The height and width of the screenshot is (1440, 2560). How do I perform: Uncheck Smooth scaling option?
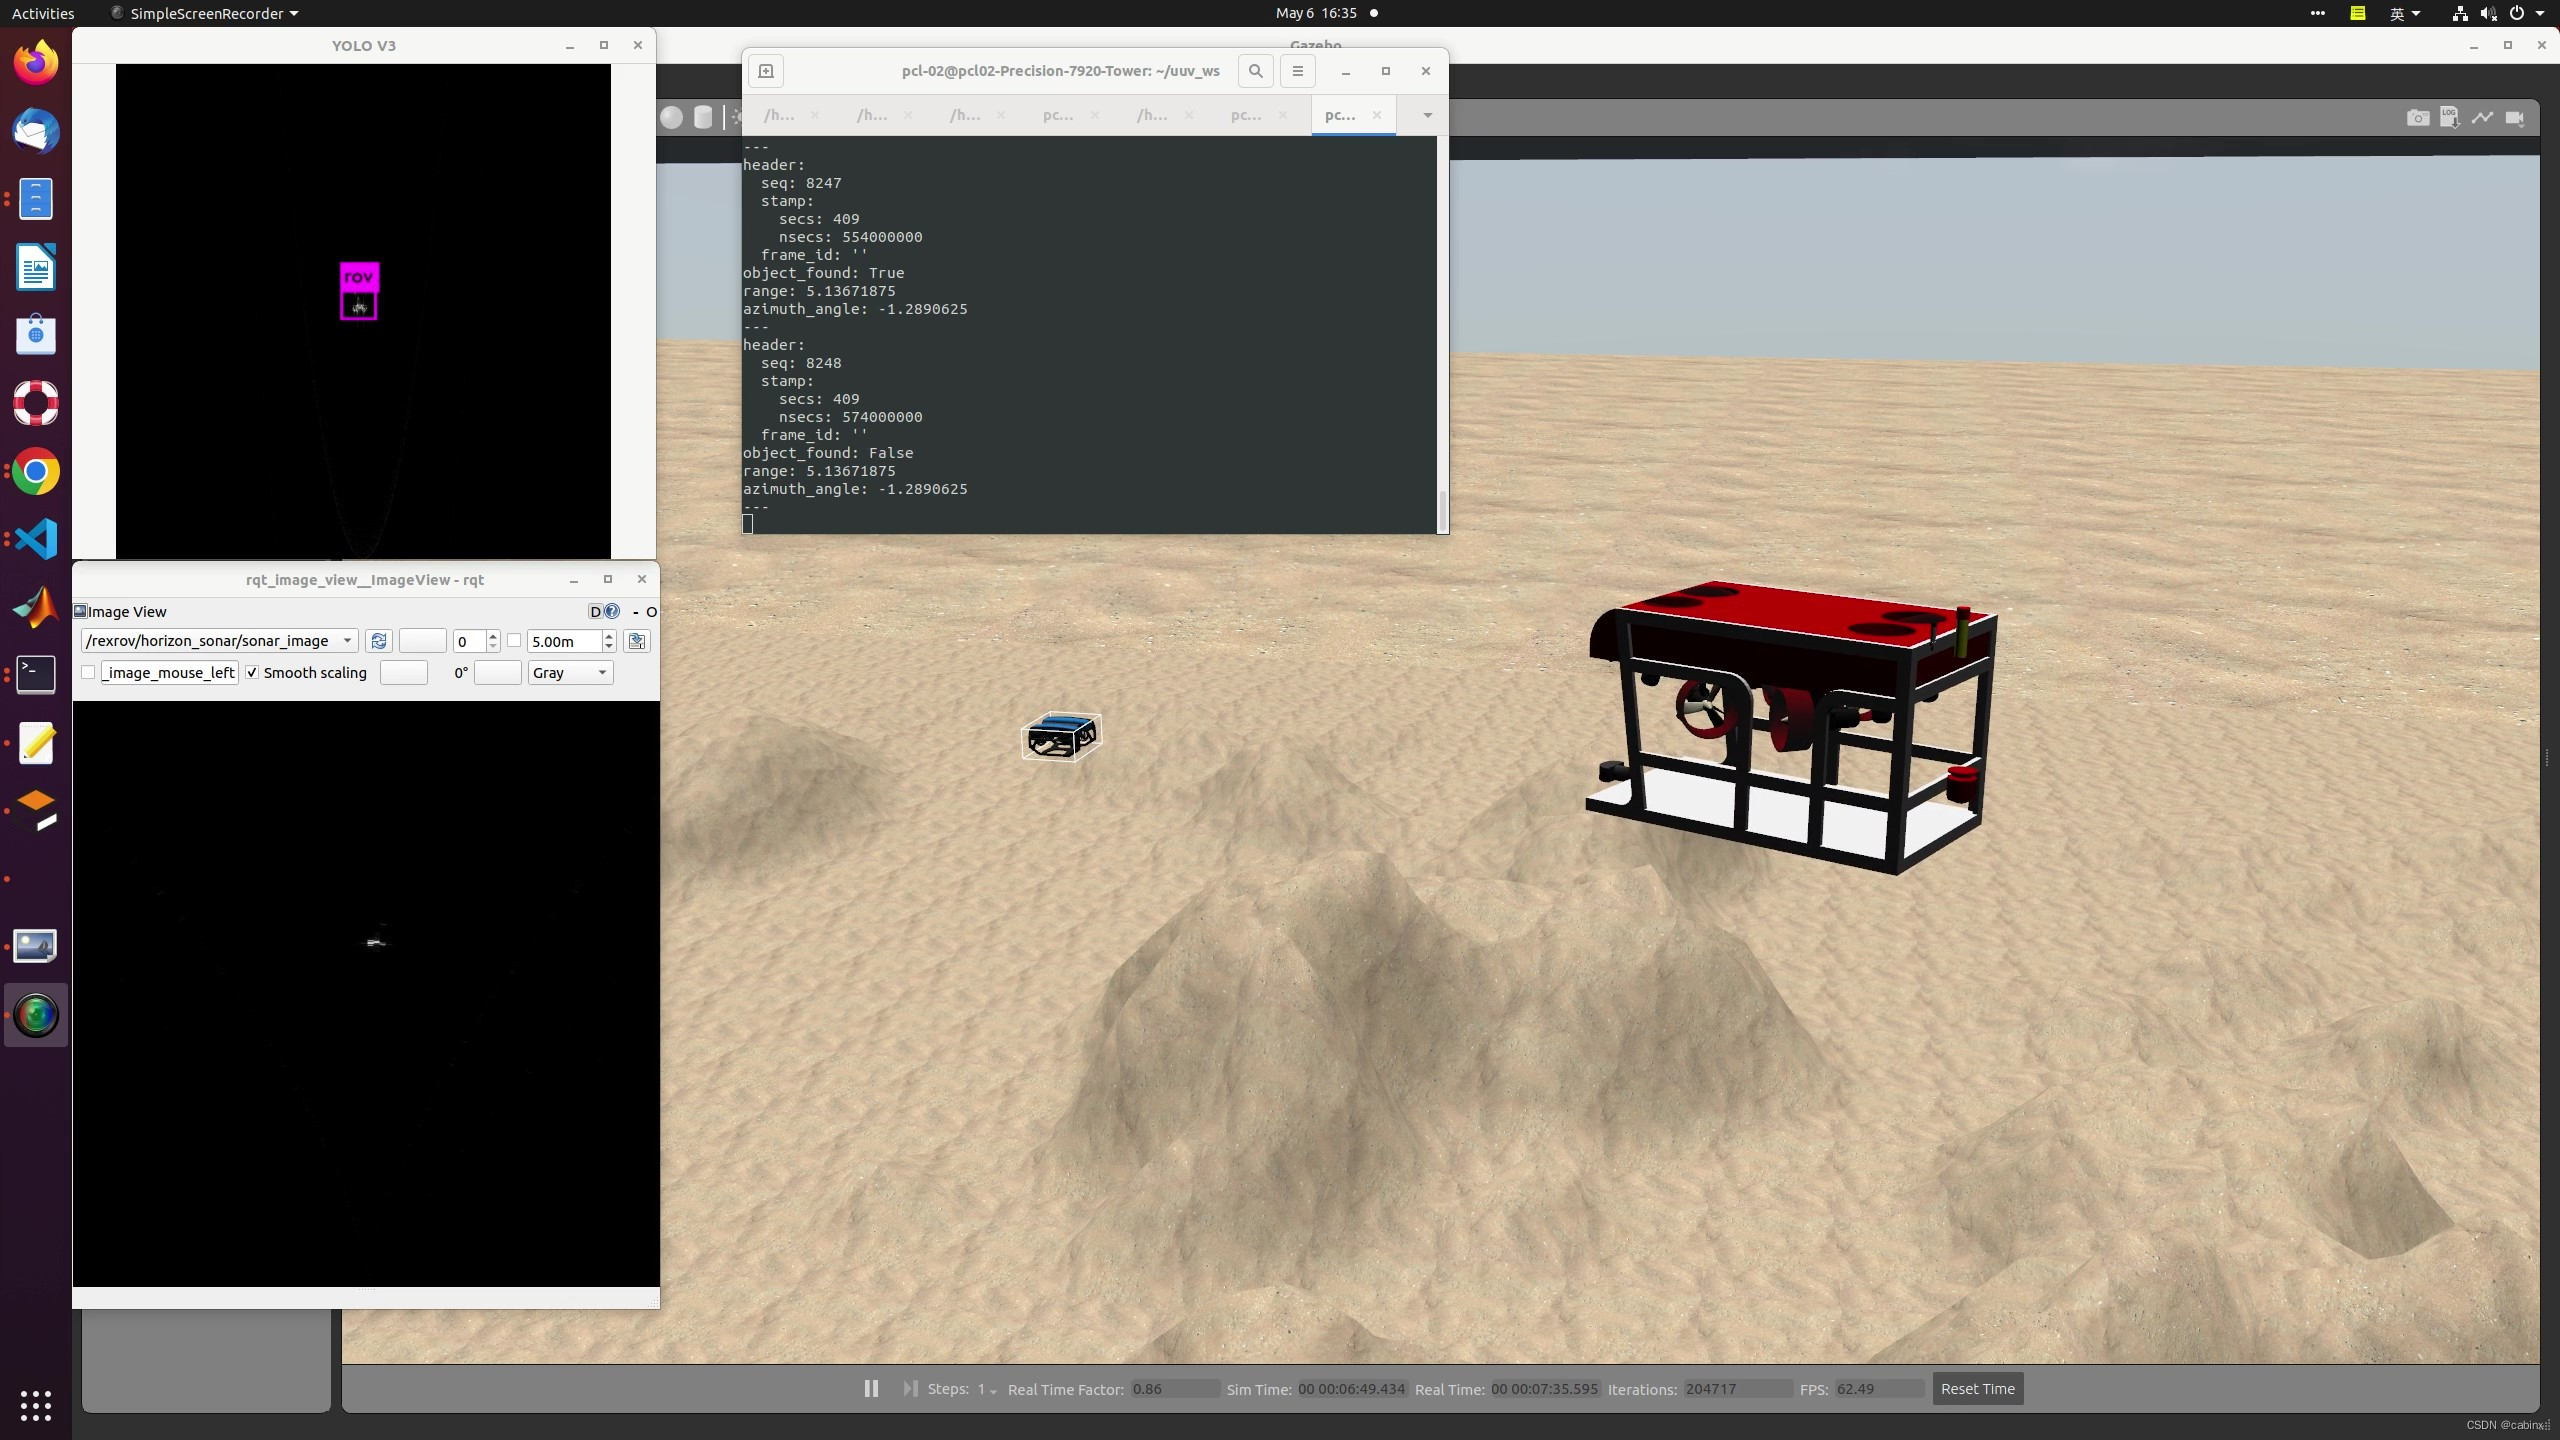pos(253,672)
